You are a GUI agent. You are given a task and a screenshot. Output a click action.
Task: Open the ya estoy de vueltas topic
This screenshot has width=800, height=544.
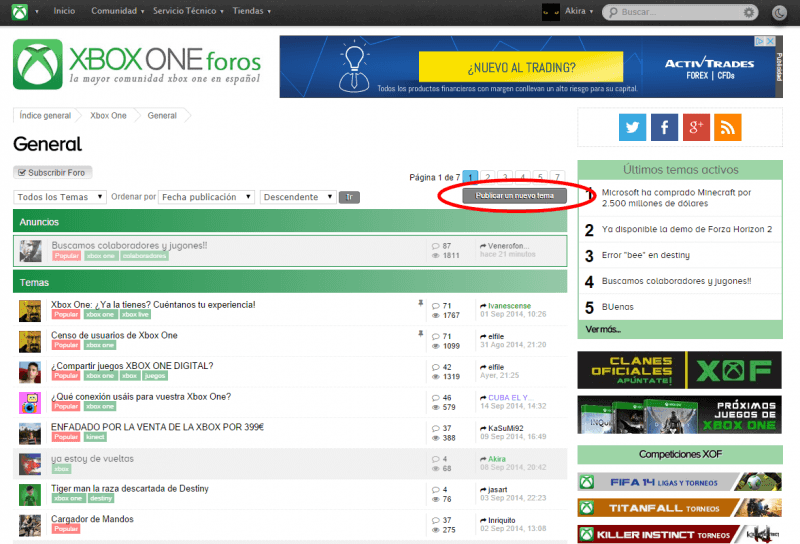pos(92,458)
